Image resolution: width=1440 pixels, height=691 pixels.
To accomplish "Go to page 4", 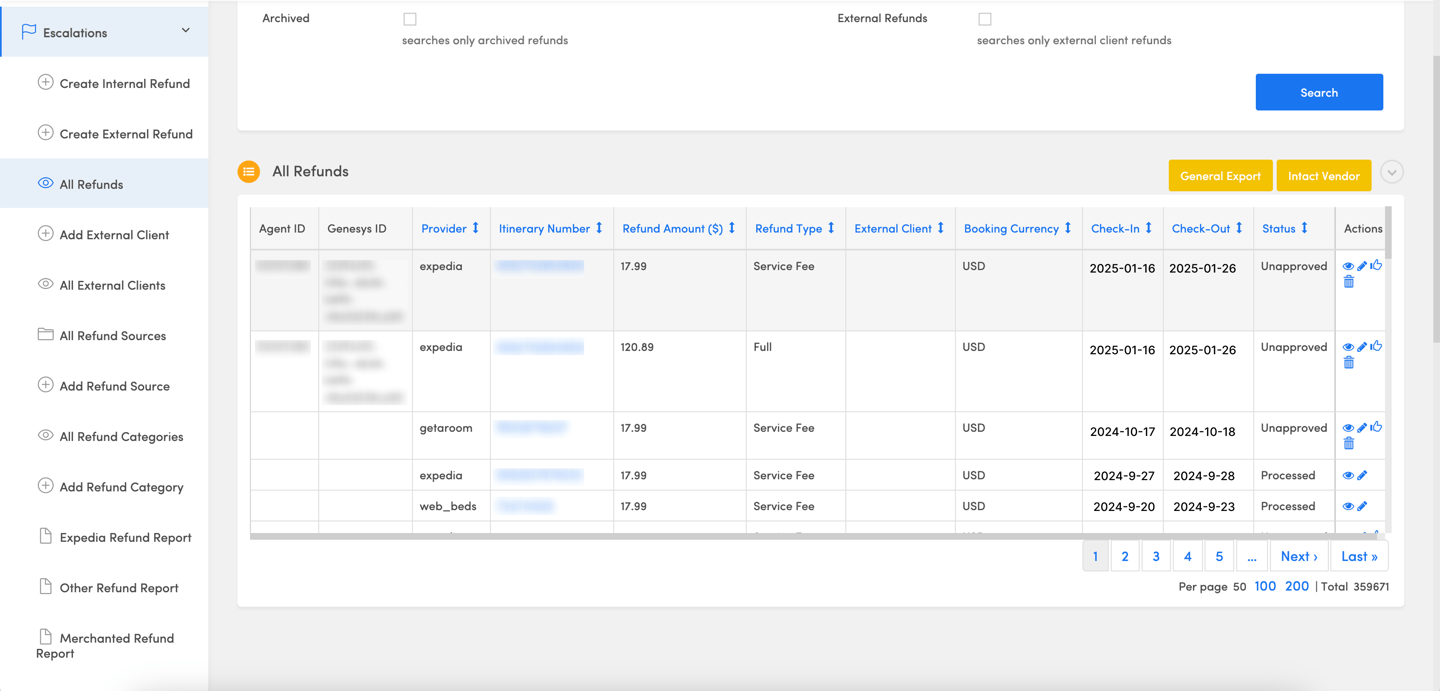I will click(1187, 556).
